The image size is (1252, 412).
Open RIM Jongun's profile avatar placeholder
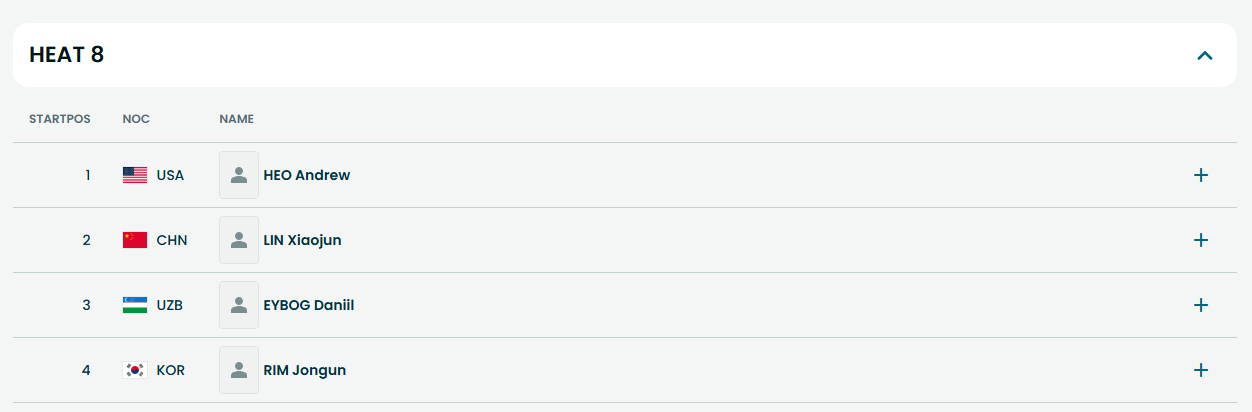click(x=239, y=370)
